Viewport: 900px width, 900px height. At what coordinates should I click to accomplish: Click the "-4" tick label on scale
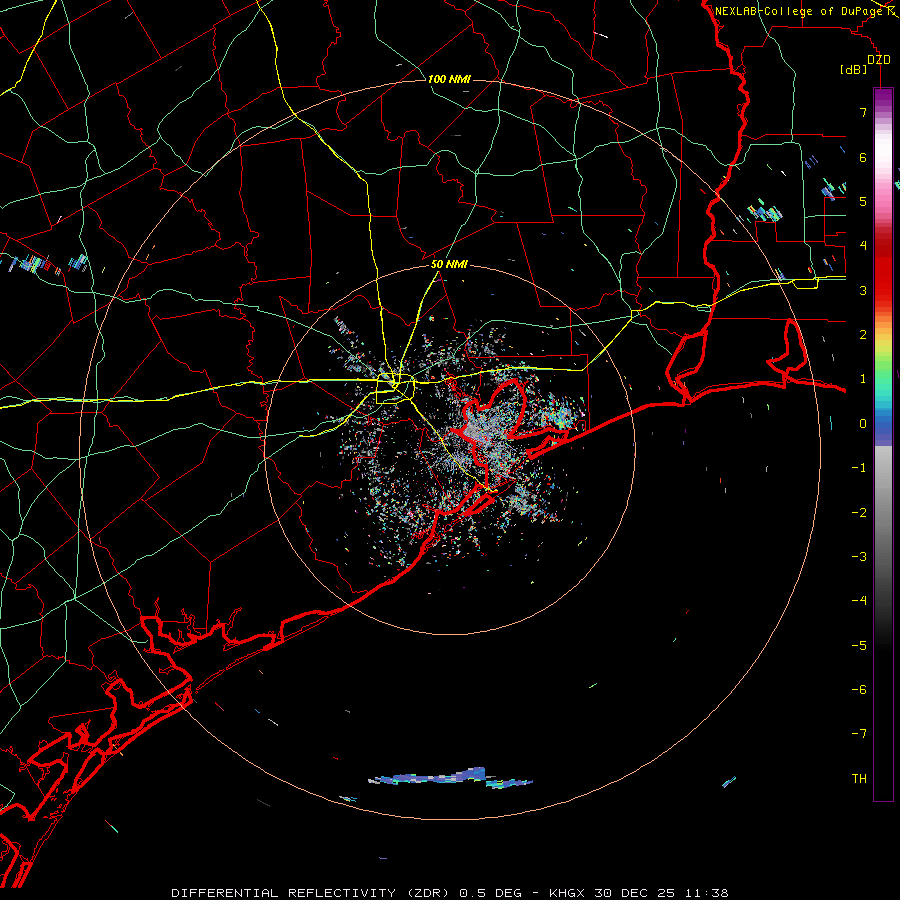tap(859, 600)
